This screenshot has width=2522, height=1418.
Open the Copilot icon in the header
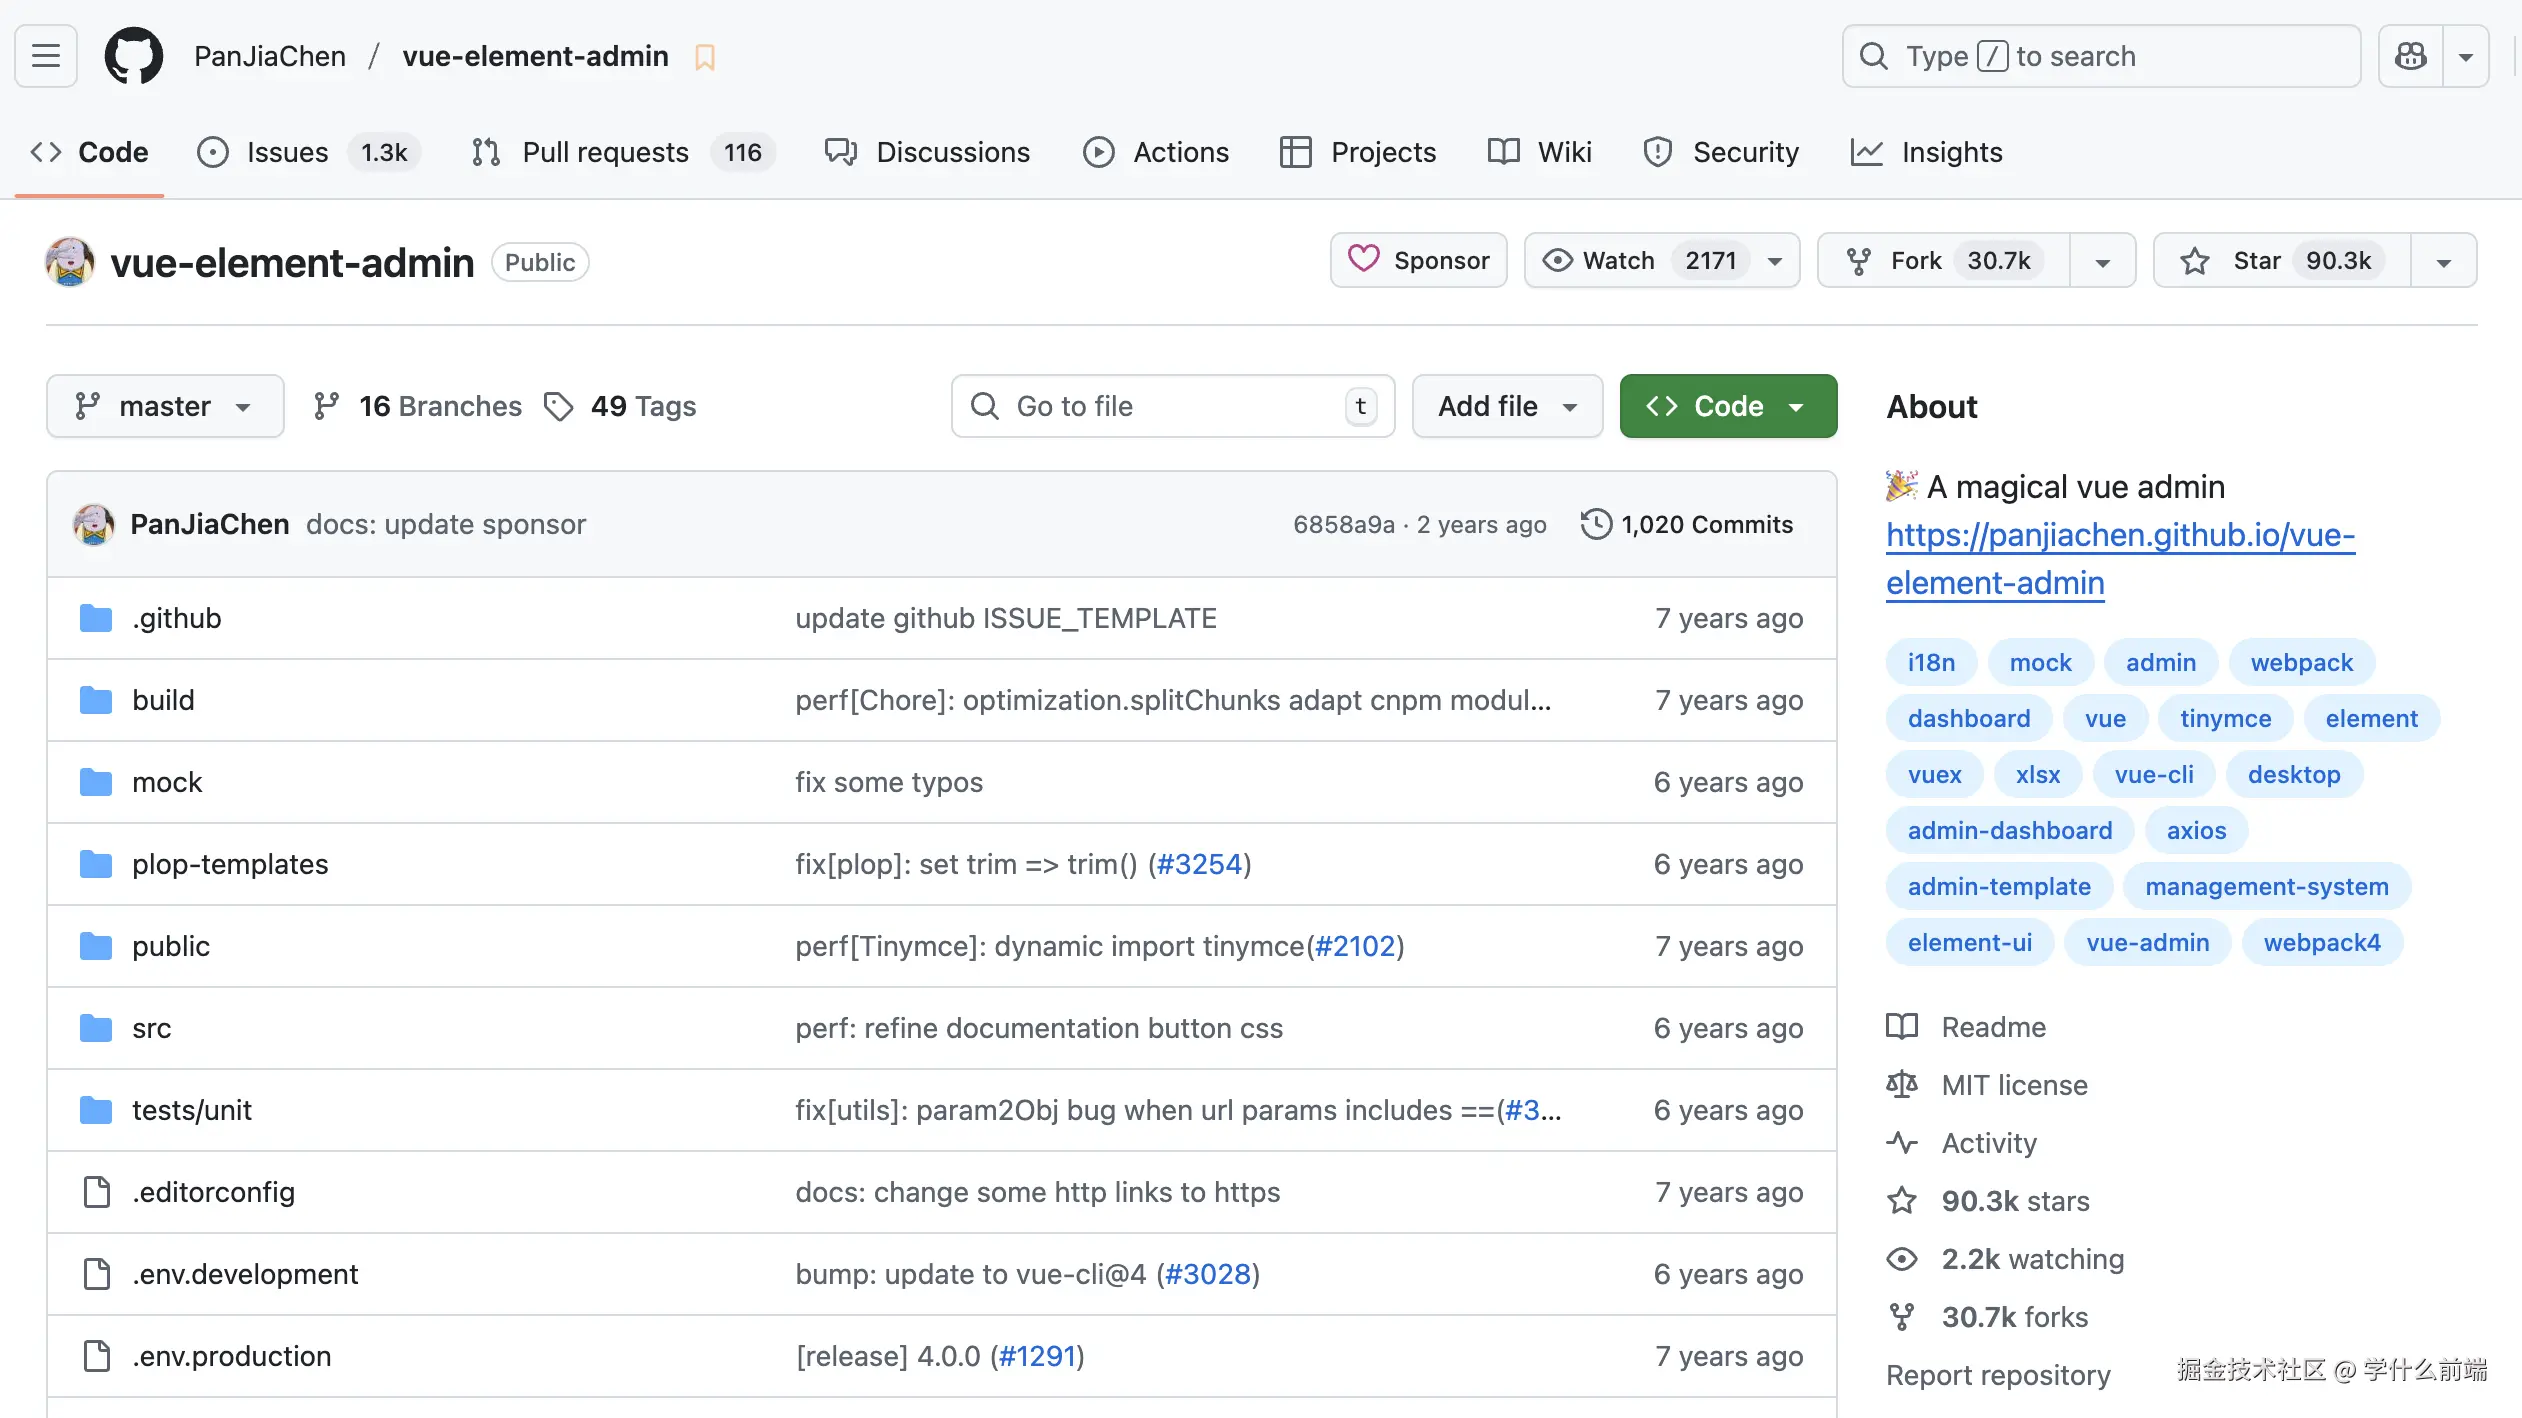[2410, 56]
